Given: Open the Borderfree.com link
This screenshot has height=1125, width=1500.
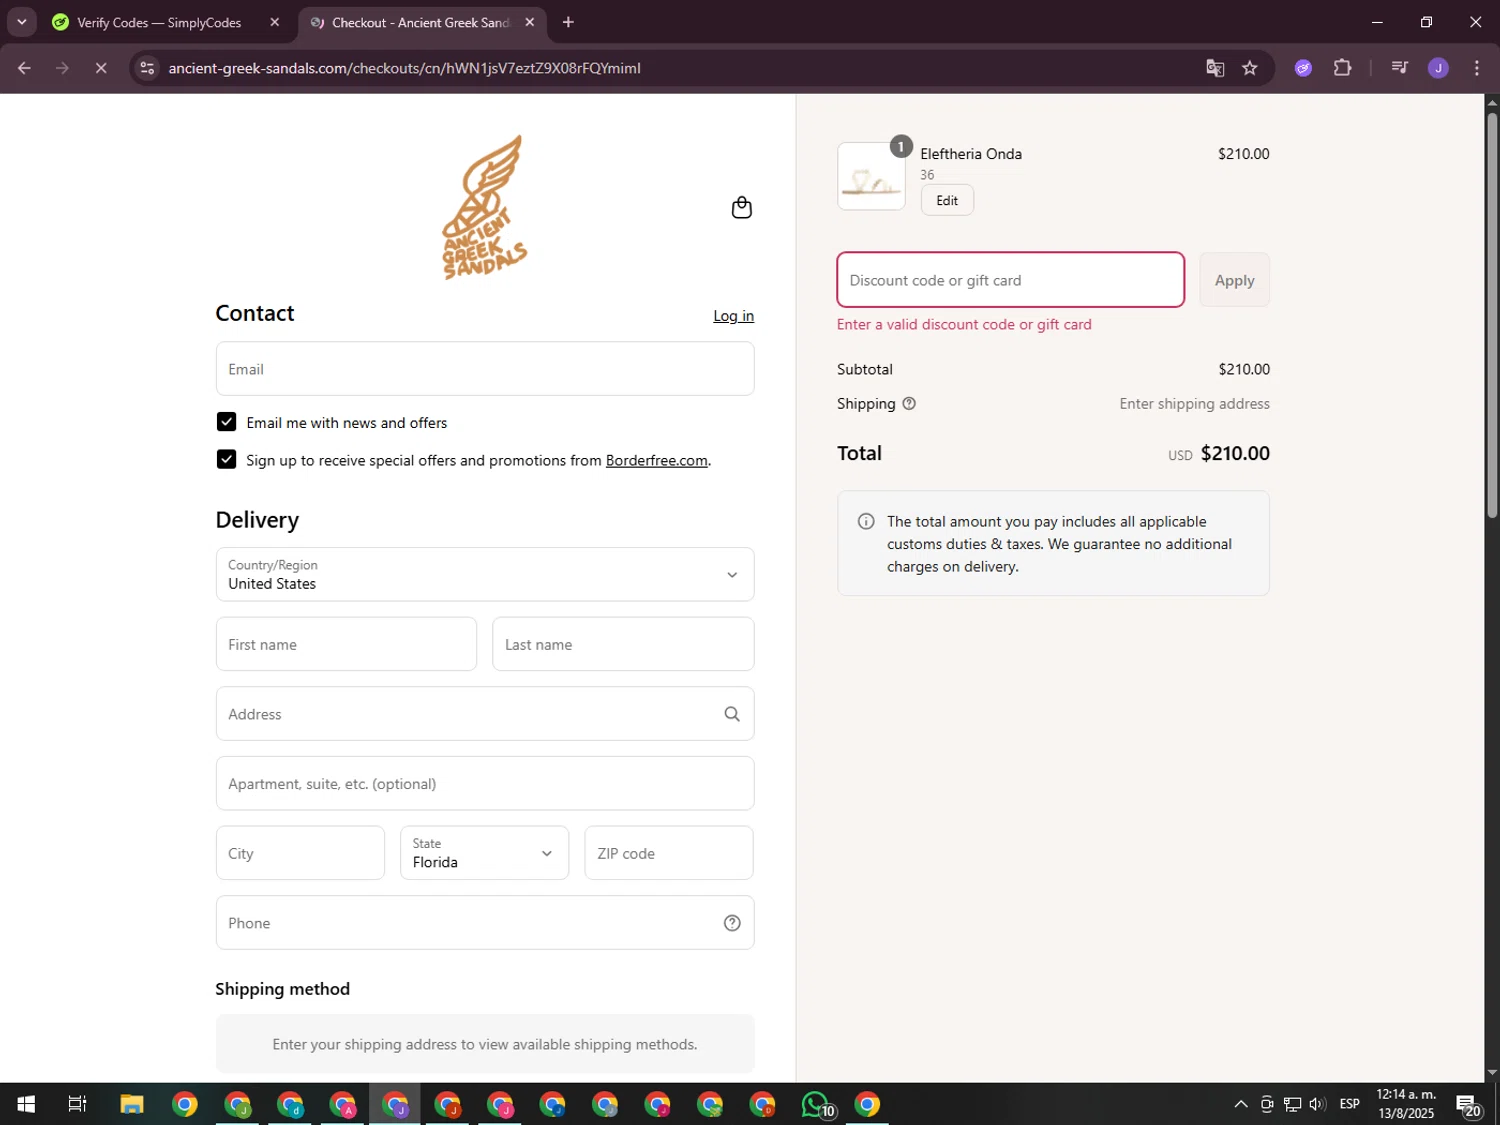Looking at the screenshot, I should click(x=656, y=460).
